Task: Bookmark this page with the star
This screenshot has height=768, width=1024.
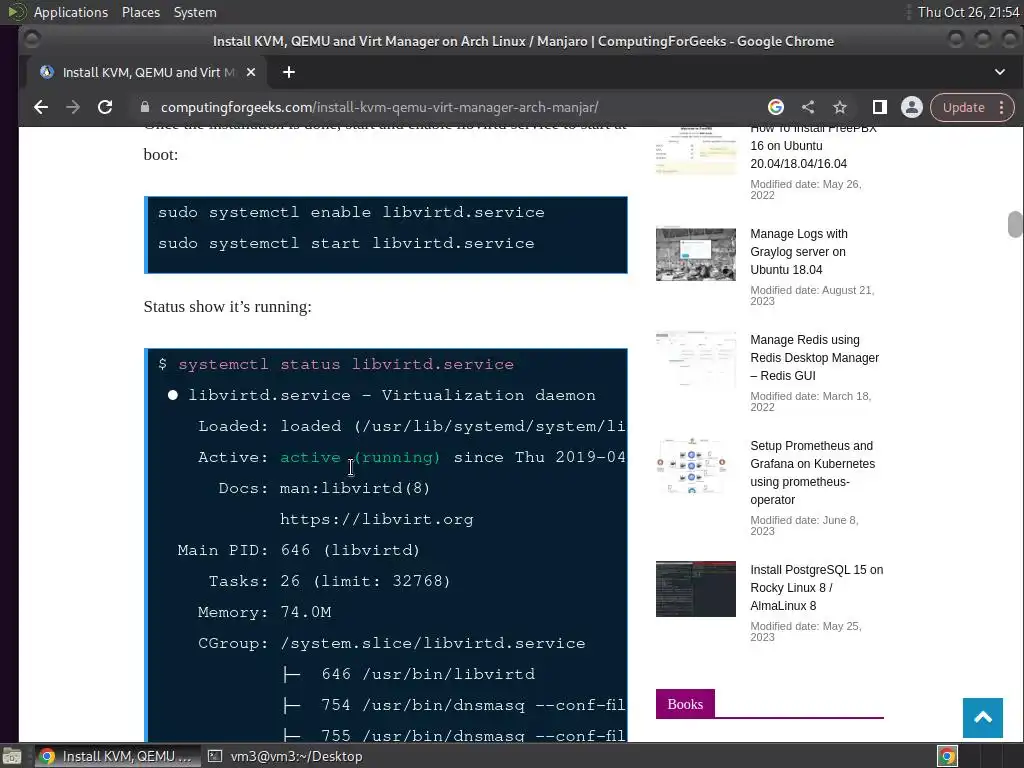Action: (840, 107)
